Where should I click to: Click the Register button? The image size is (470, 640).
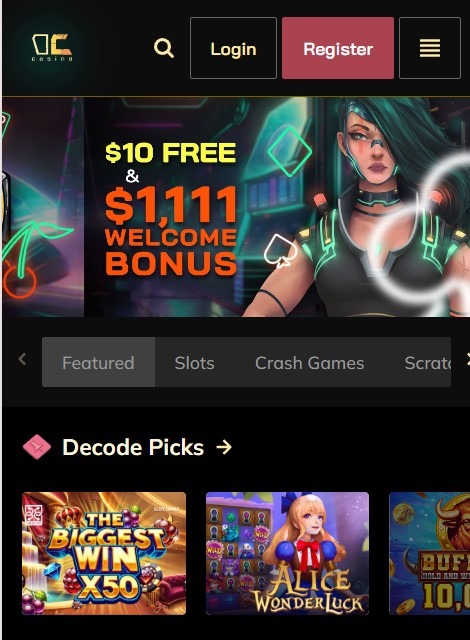(338, 48)
